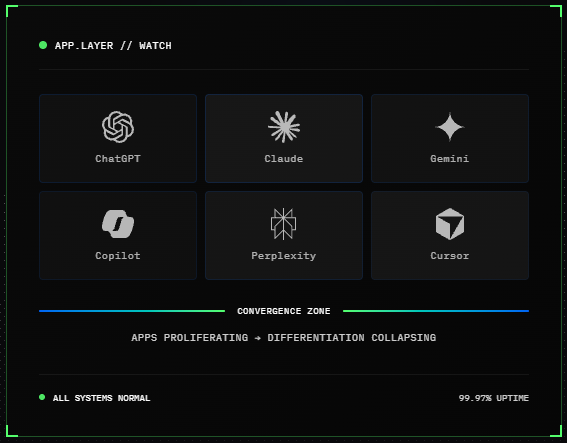Click the ChatGPT knot logo icon
This screenshot has width=567, height=443.
point(118,127)
